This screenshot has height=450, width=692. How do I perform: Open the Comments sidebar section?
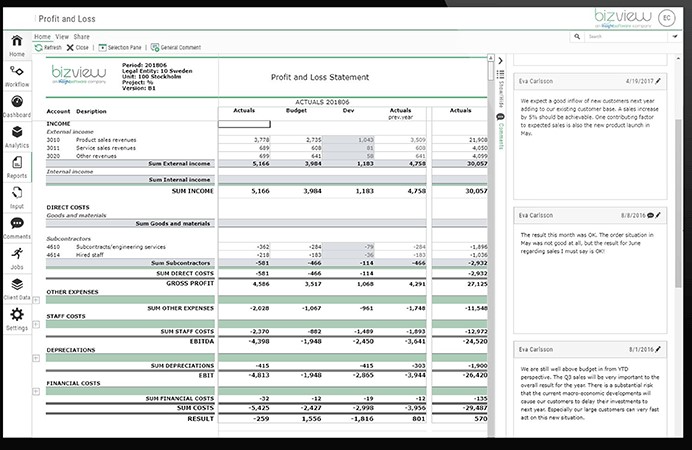point(17,228)
